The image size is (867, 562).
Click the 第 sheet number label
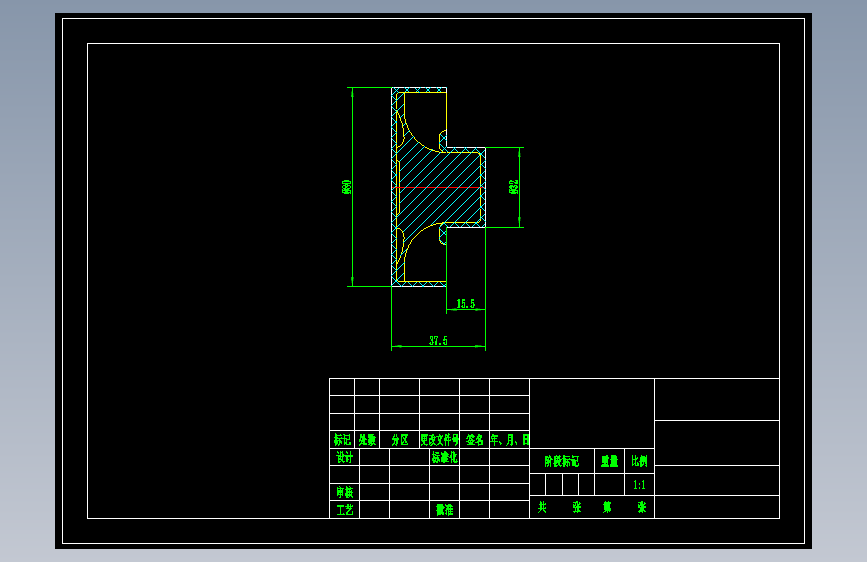click(x=607, y=507)
